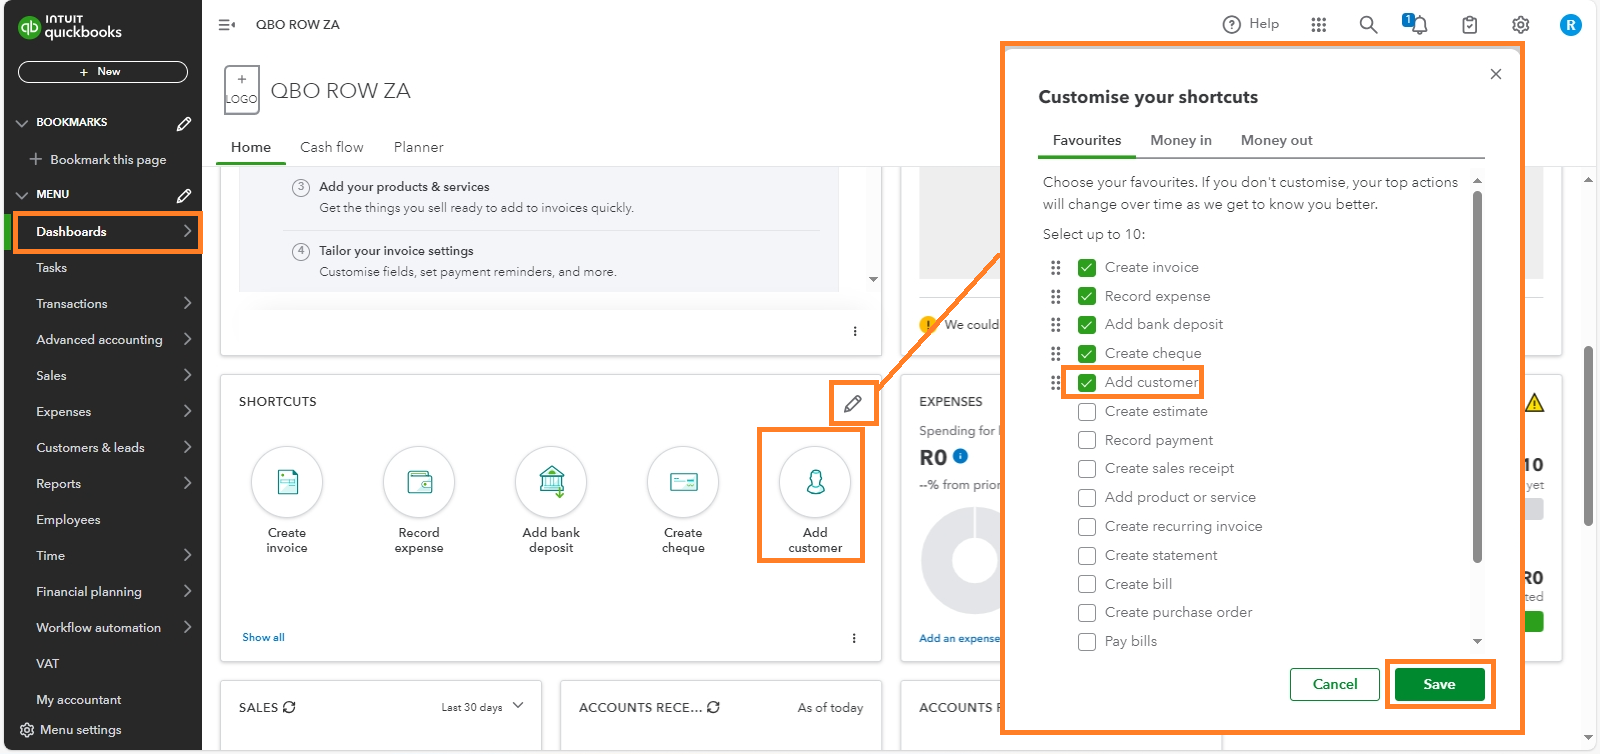Open the Add customer shortcut icon
Viewport: 1600px width, 754px height.
pyautogui.click(x=815, y=482)
